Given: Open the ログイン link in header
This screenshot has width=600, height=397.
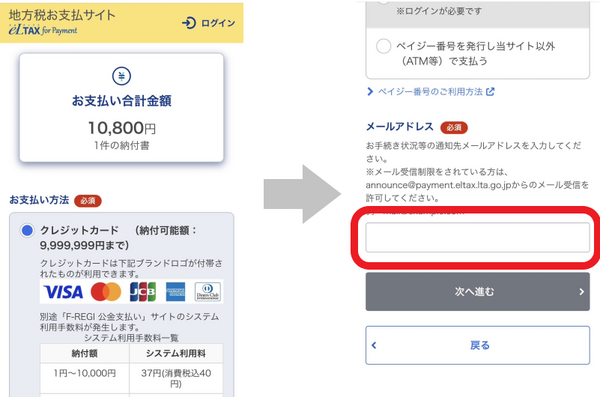Looking at the screenshot, I should (209, 23).
